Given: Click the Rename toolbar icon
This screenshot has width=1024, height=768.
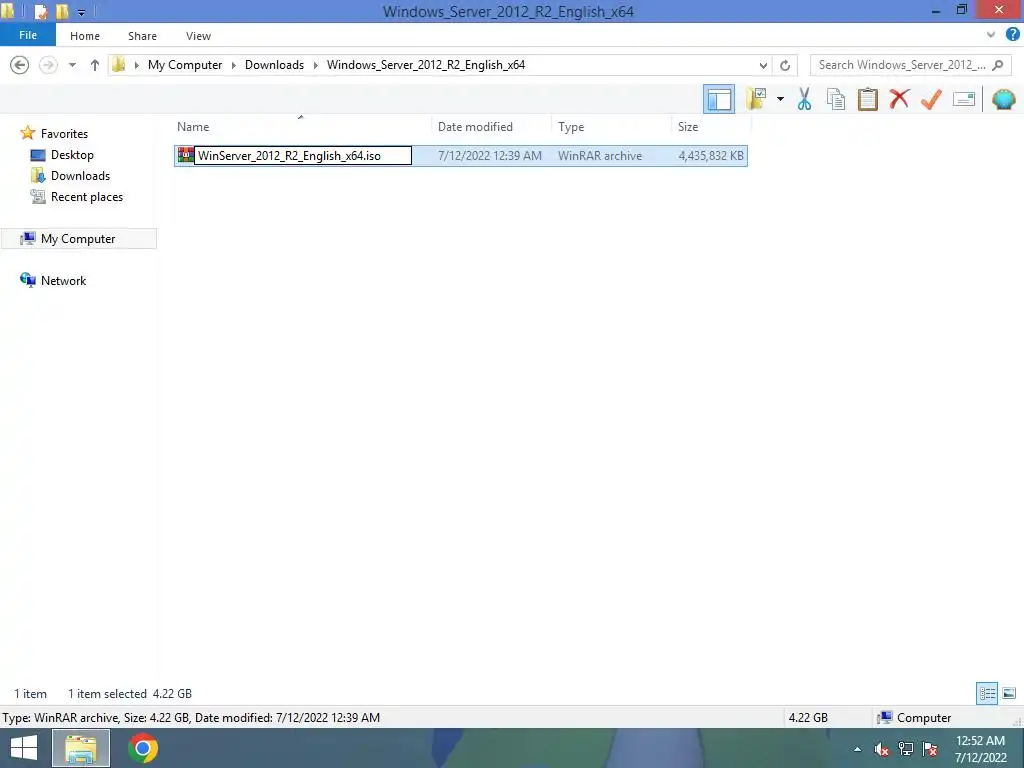Looking at the screenshot, I should click(964, 99).
